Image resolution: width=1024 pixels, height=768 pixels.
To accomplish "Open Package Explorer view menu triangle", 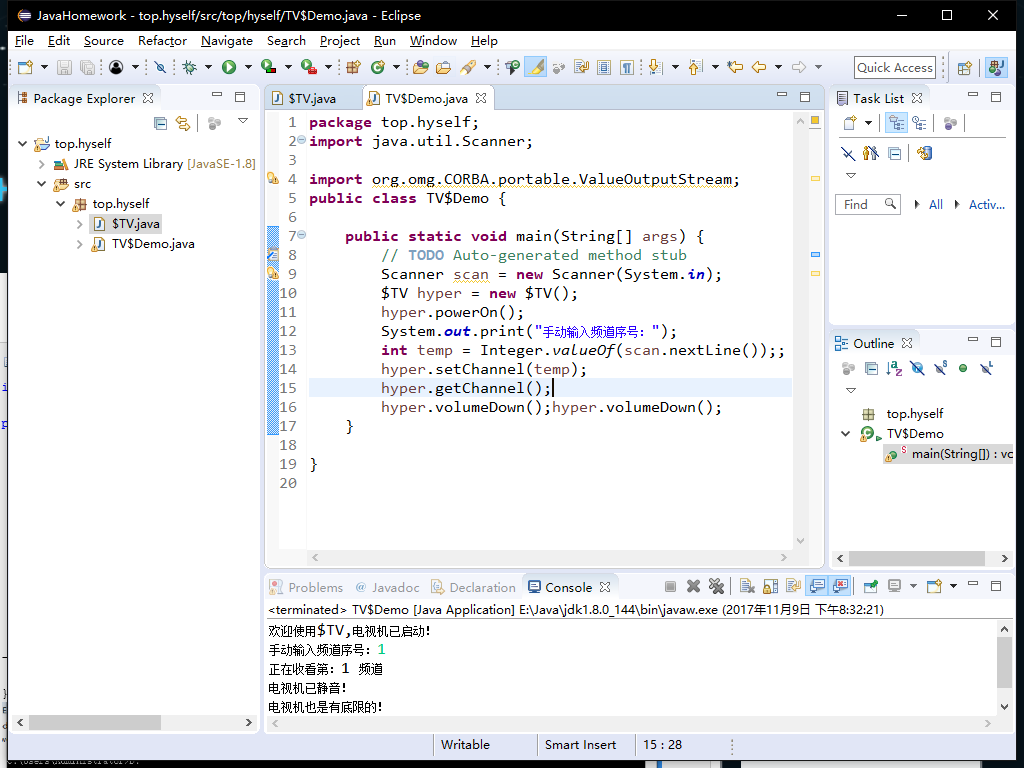I will (x=243, y=121).
